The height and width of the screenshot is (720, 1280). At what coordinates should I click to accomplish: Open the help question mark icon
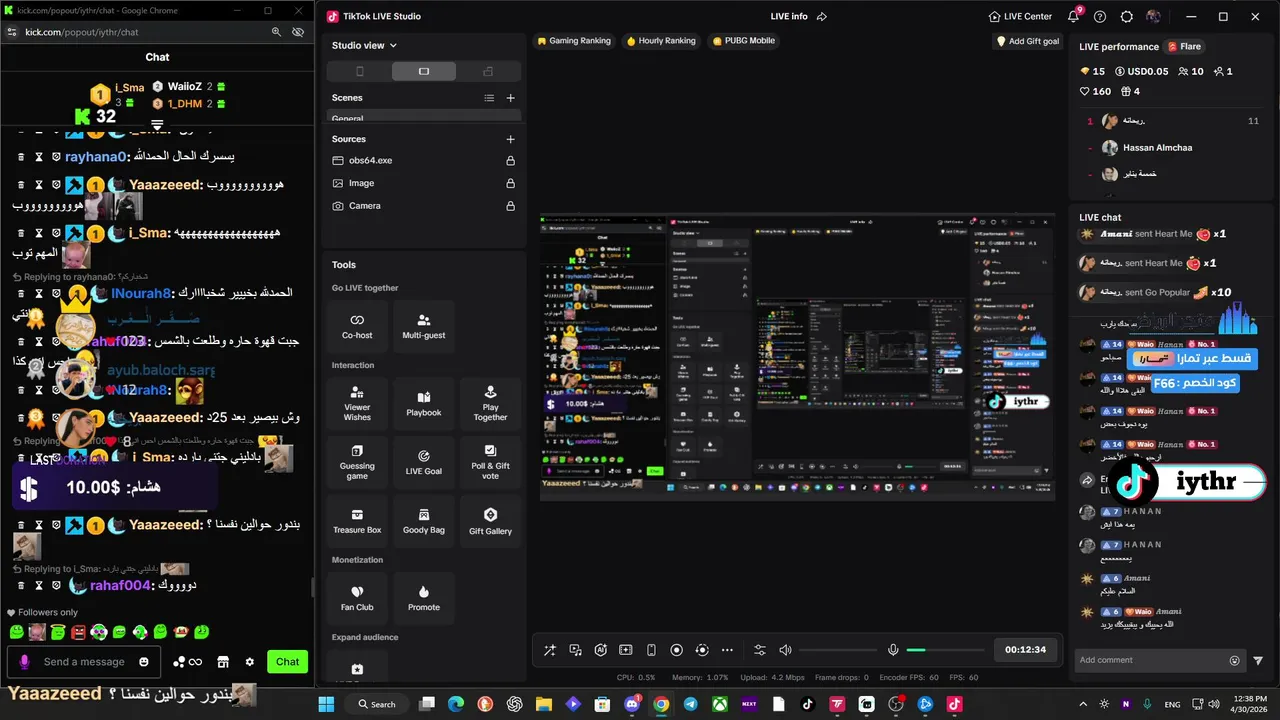tap(1100, 17)
